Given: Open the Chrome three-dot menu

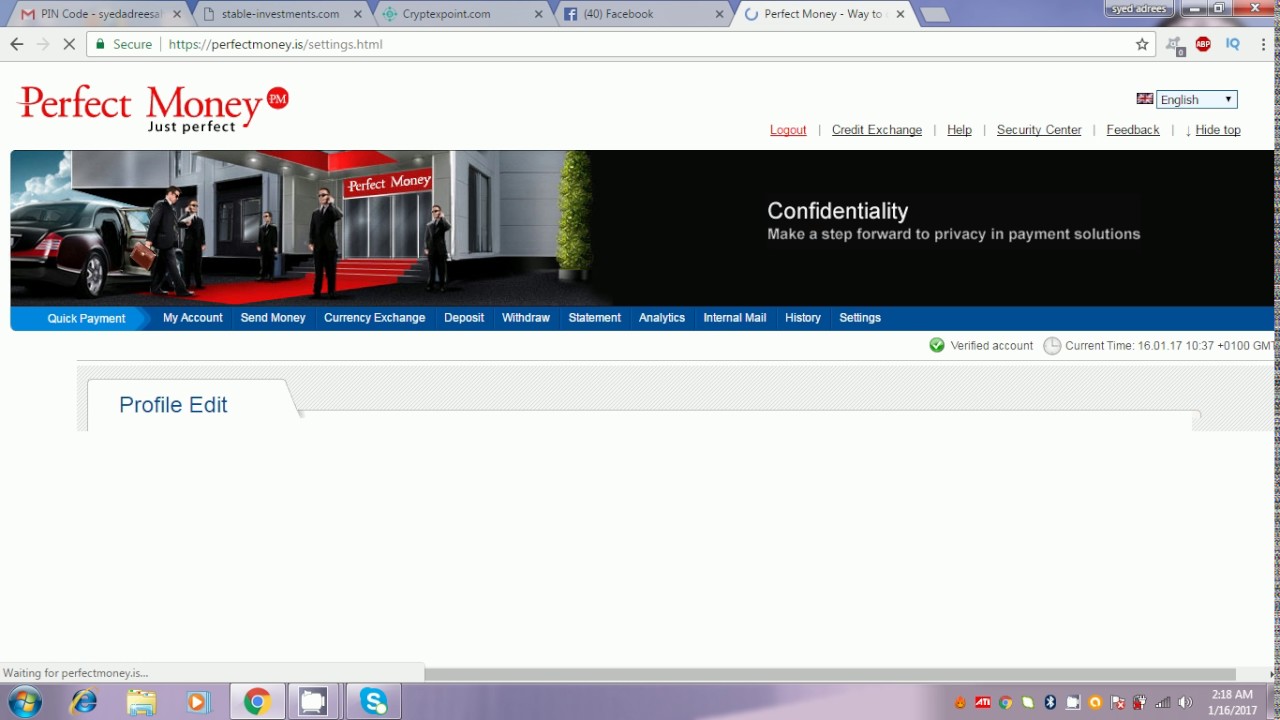Looking at the screenshot, I should click(1262, 44).
